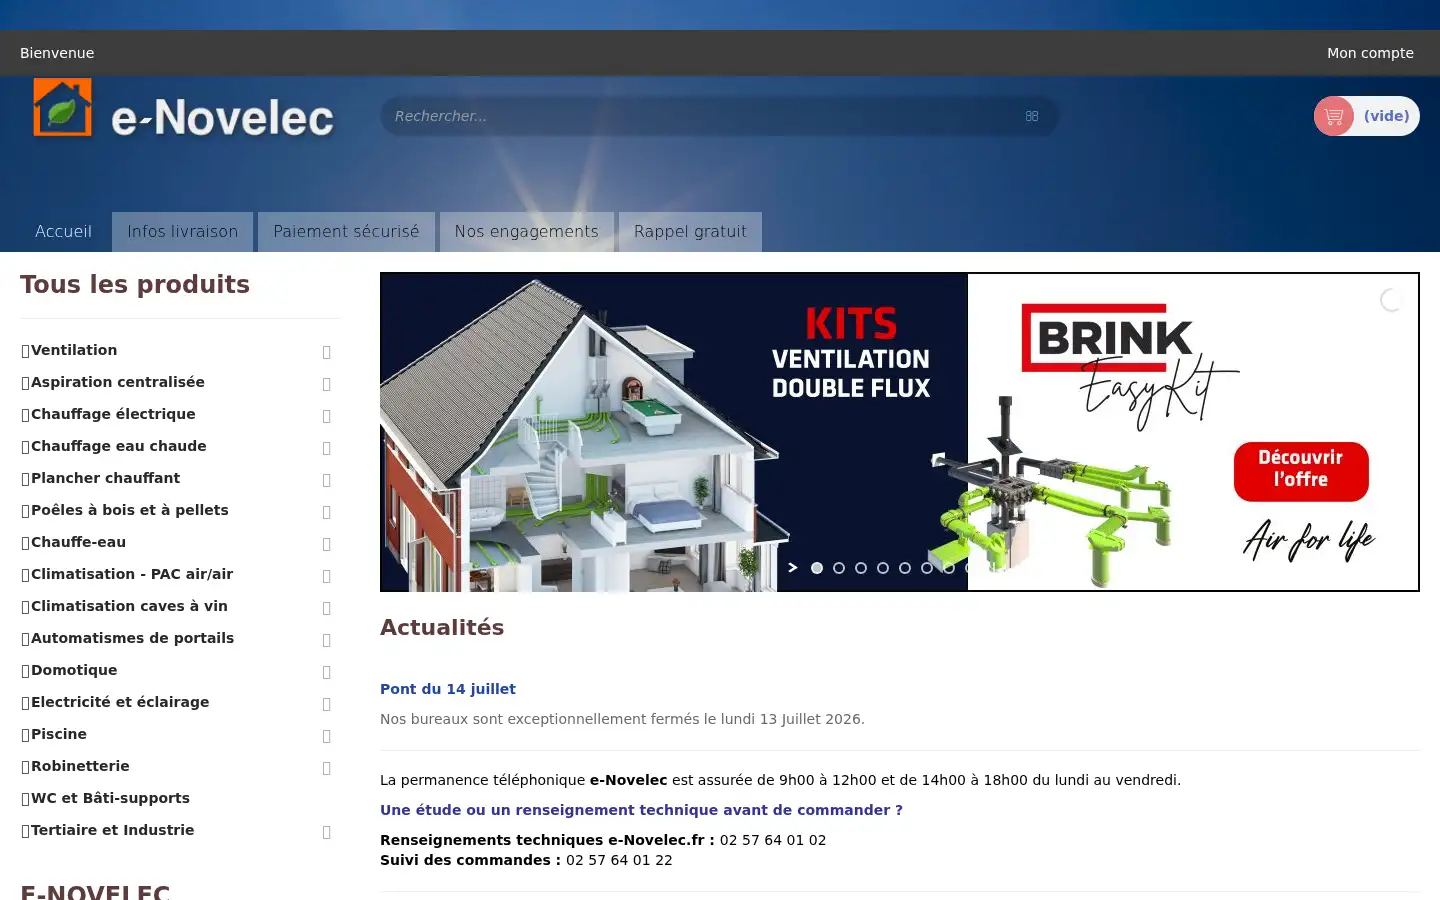Click the slideshow play arrow

793,568
